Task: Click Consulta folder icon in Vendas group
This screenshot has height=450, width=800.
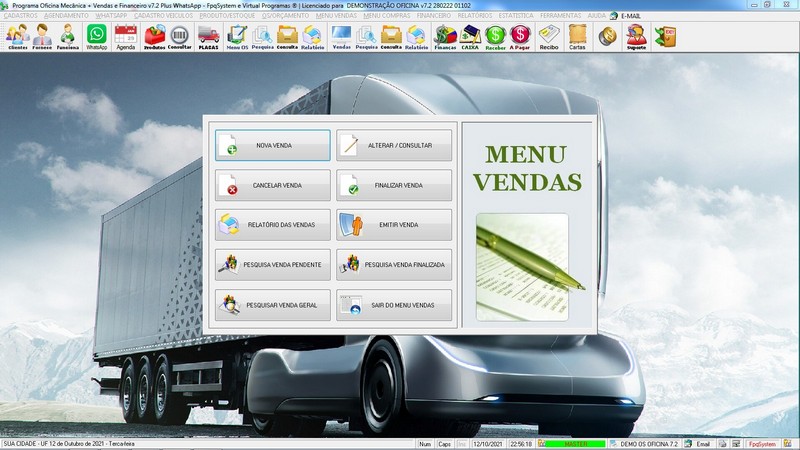Action: (391, 37)
